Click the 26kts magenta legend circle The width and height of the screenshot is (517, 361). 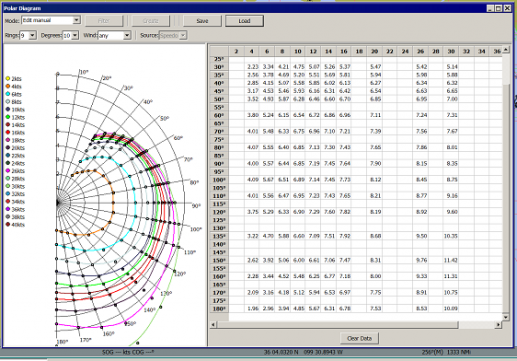(x=7, y=171)
